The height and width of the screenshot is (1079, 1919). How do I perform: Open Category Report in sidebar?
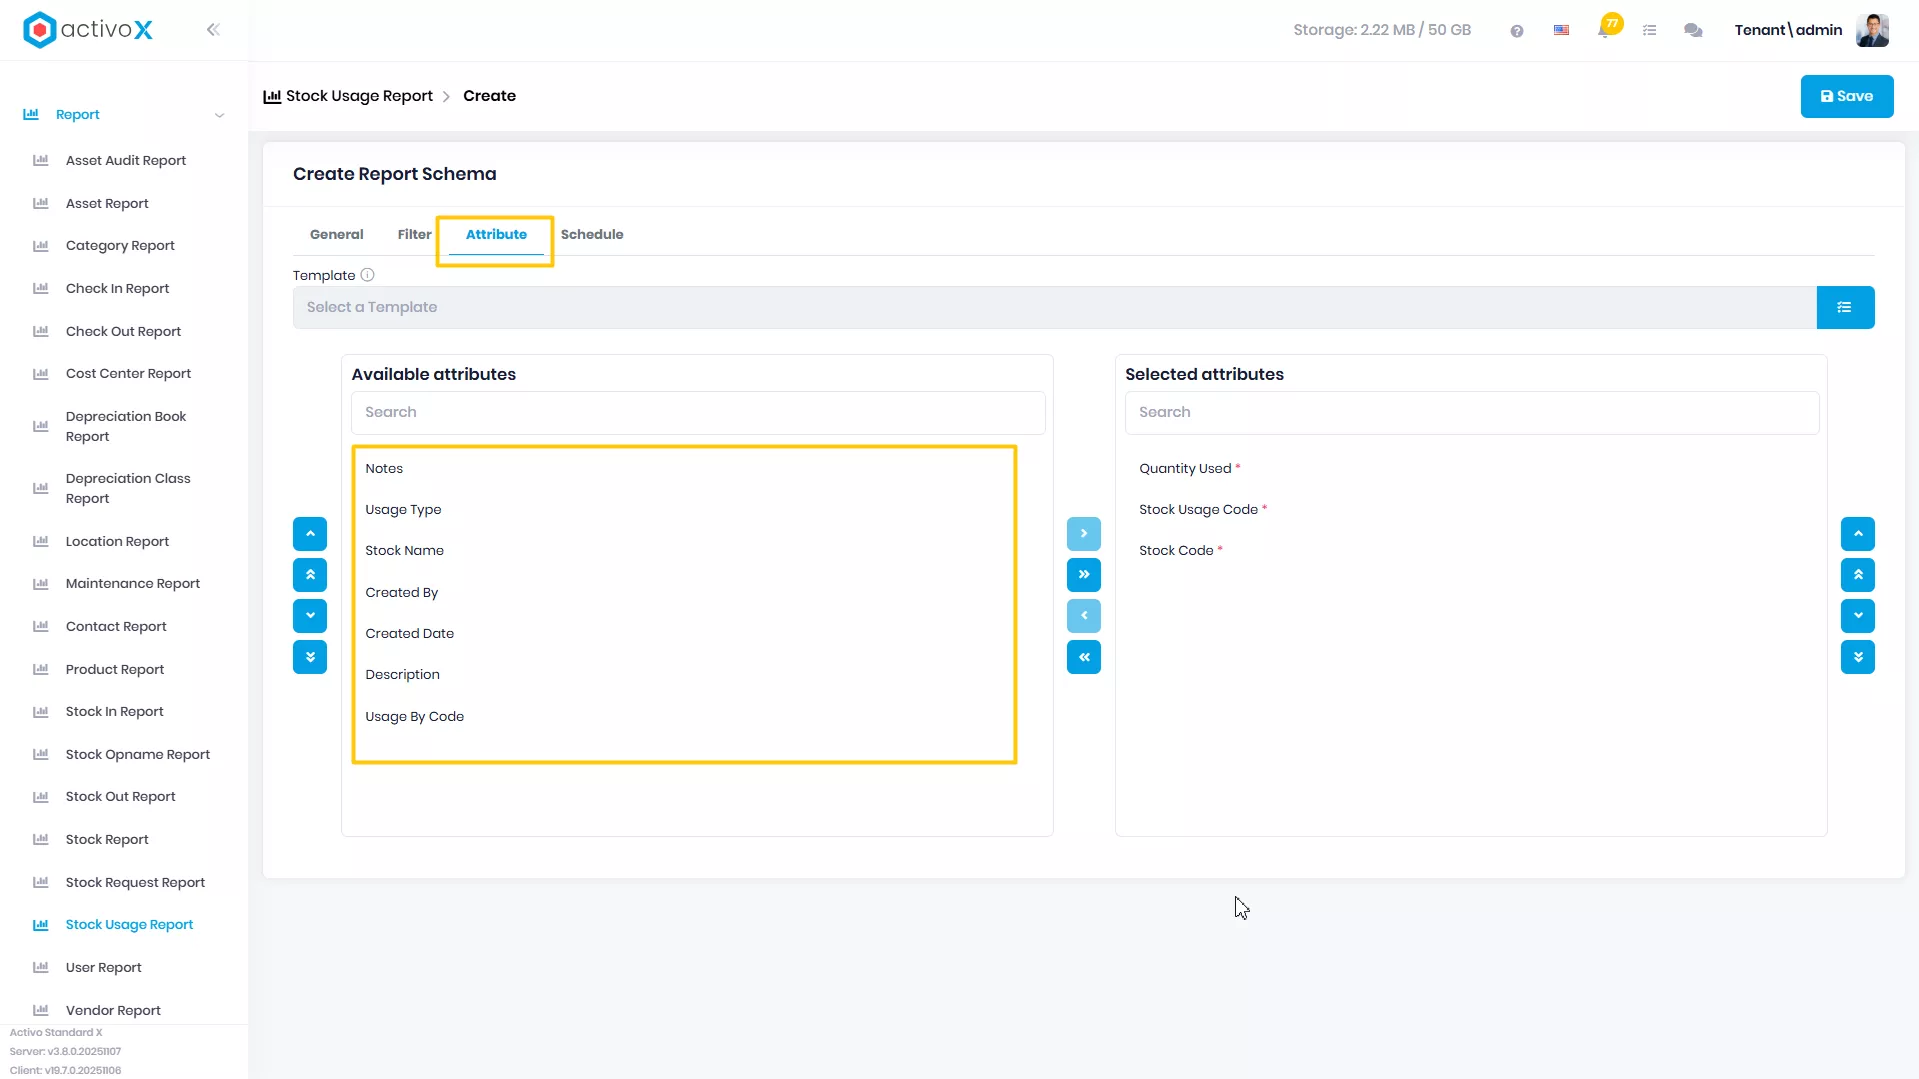(120, 246)
